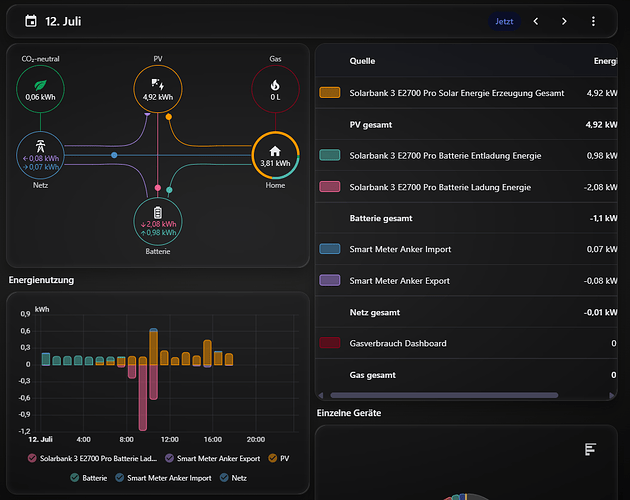Screen dimensions: 630x500
Task: Click dark red Gasverbrauch swatch
Action: (x=330, y=343)
